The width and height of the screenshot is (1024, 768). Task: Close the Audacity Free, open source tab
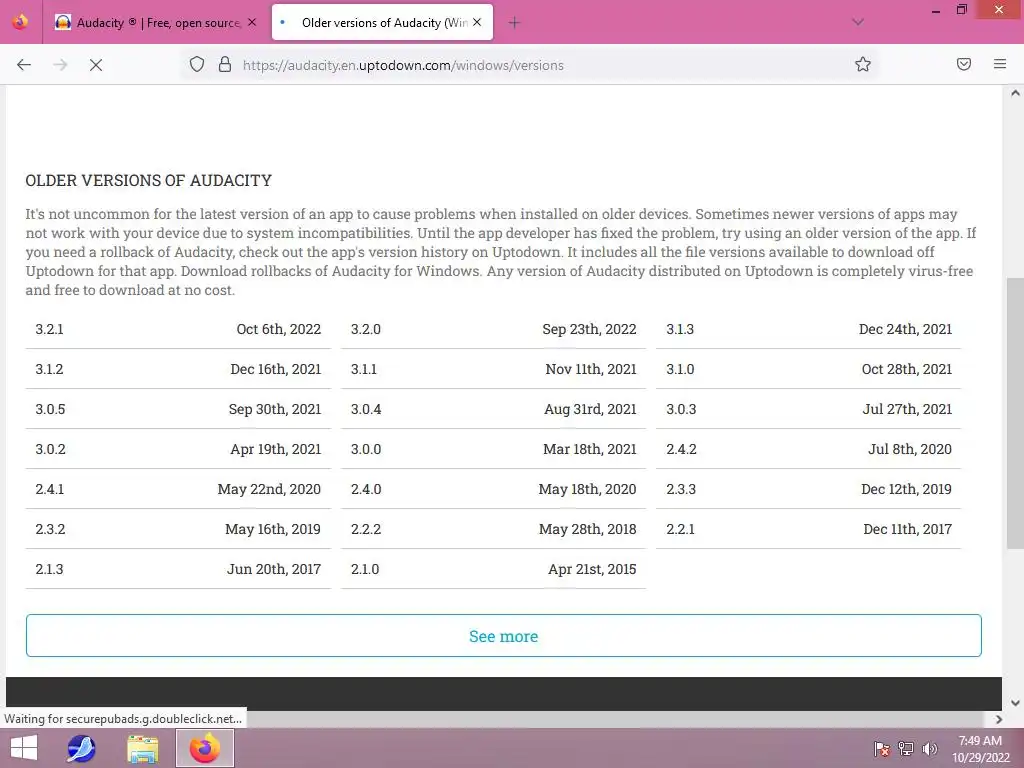(252, 22)
